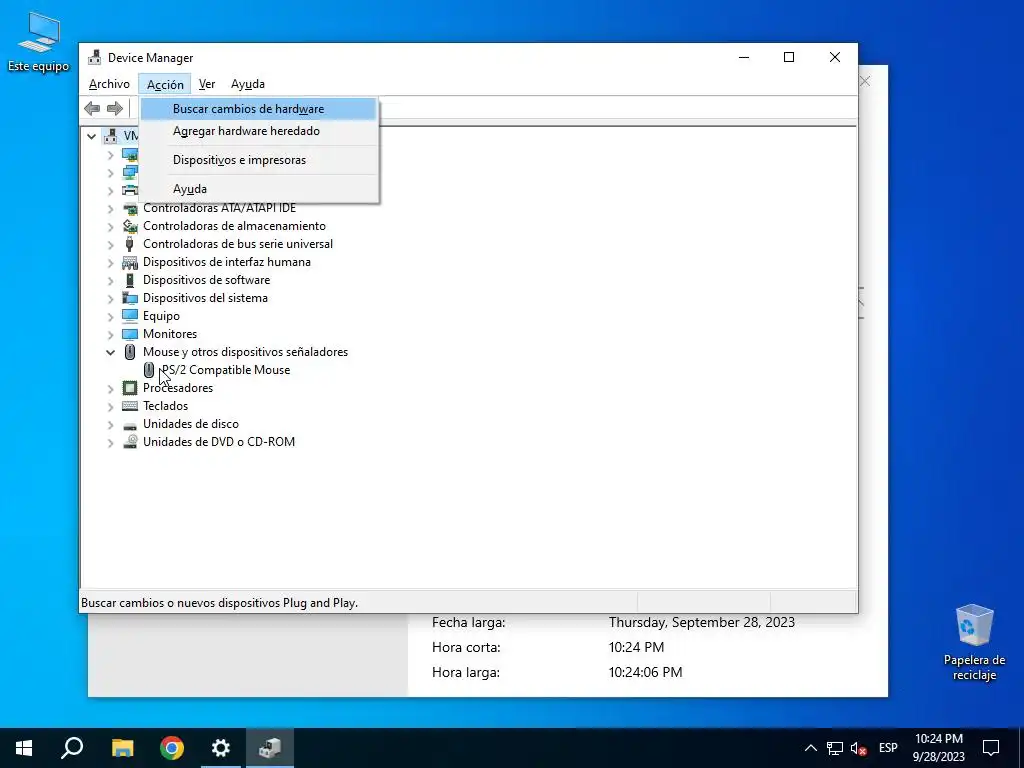
Task: Click the PS/2 Compatible Mouse device icon
Action: (149, 370)
